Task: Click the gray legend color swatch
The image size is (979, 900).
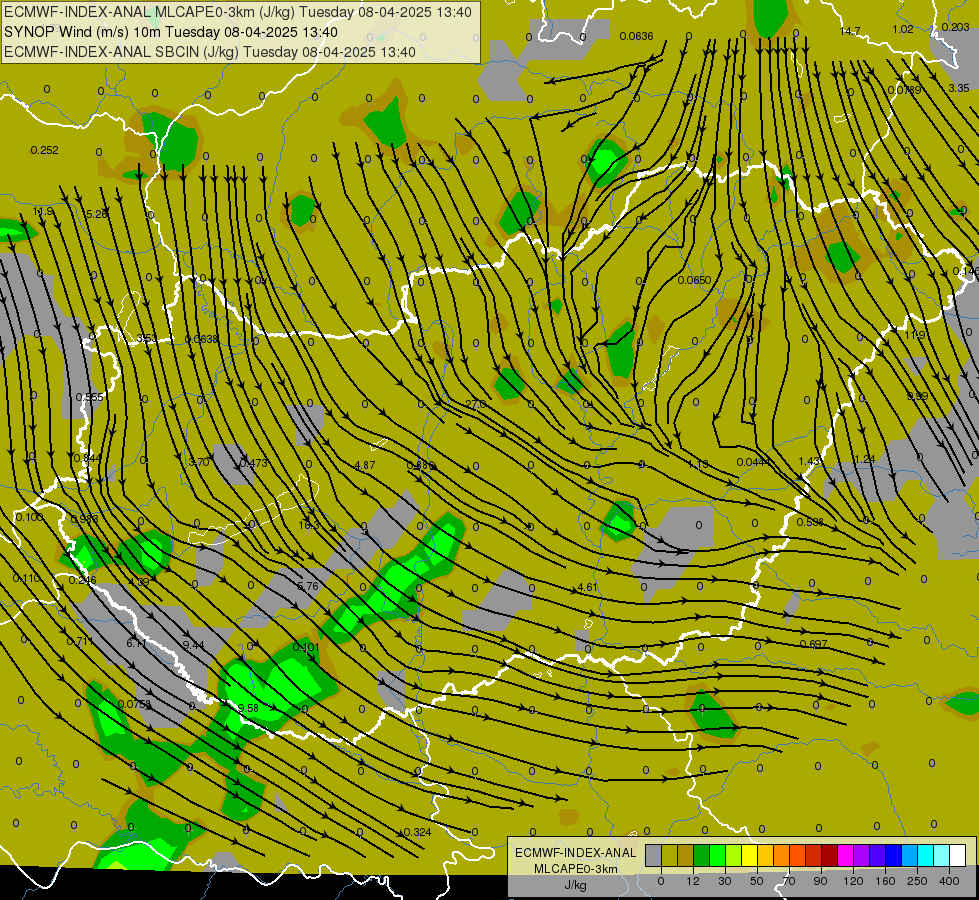Action: click(653, 856)
